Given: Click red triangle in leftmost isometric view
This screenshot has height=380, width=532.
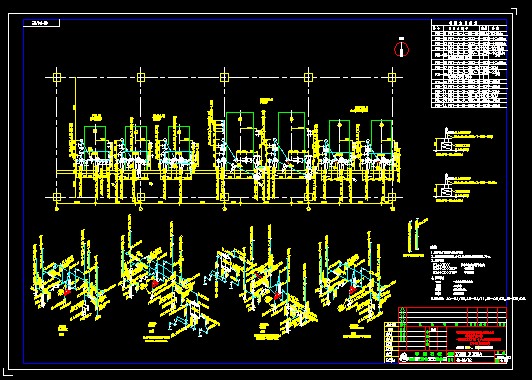Looking at the screenshot, I should point(68,292).
